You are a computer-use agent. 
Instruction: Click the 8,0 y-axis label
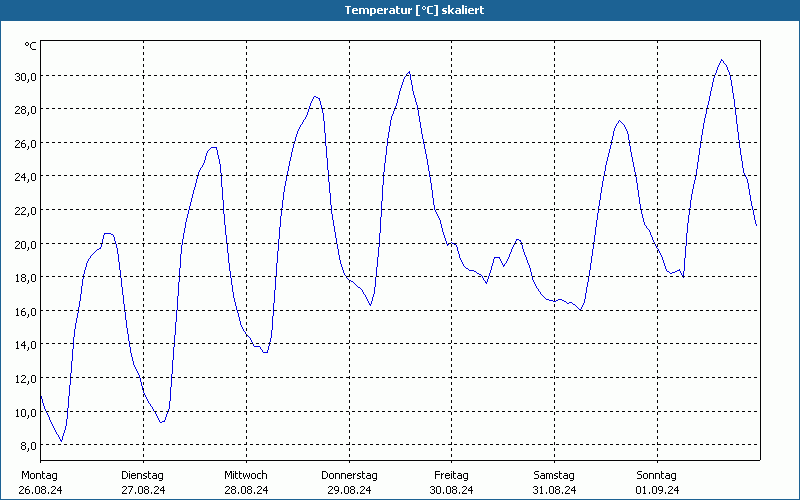coord(28,446)
